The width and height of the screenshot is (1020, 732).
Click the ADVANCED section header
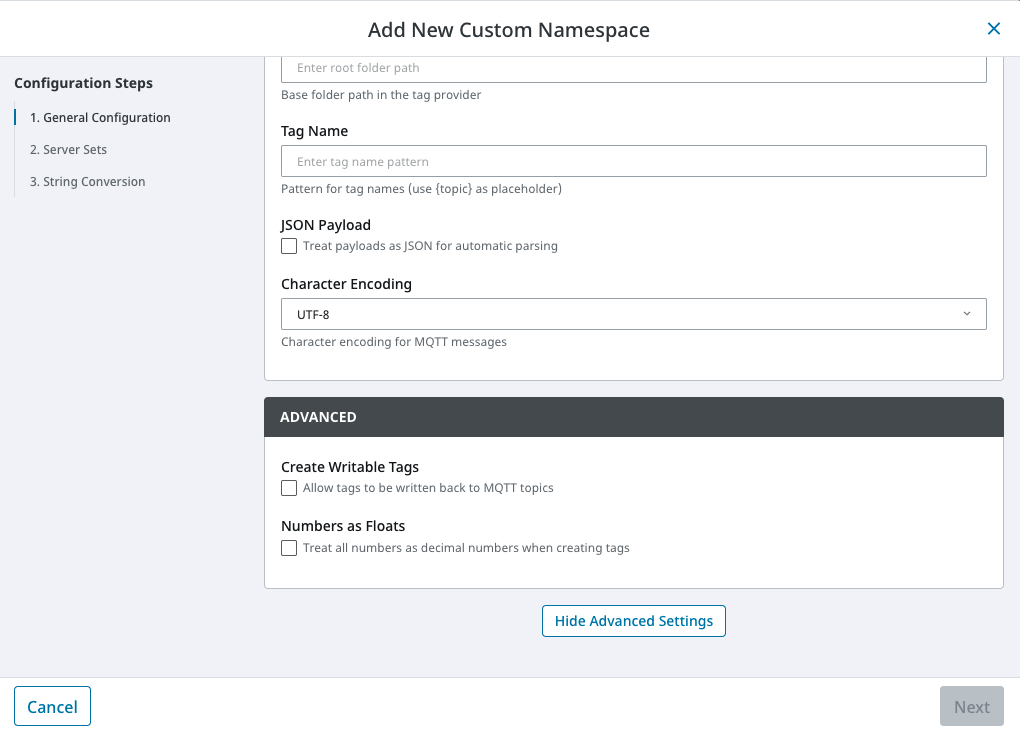point(633,417)
